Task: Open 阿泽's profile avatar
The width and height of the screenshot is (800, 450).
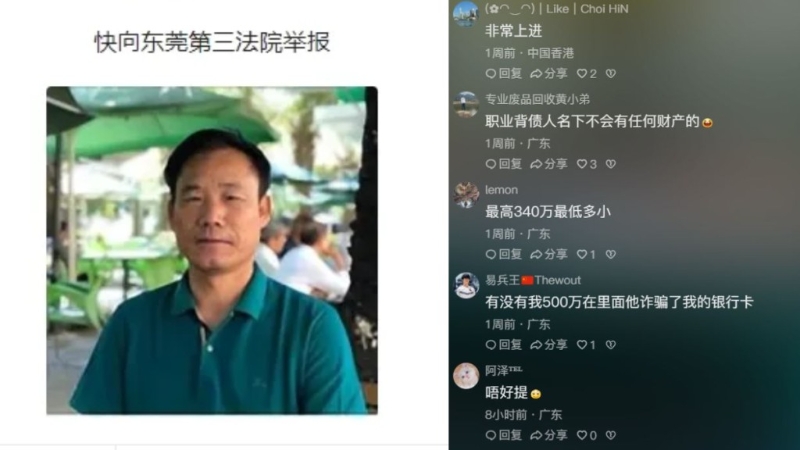Action: pyautogui.click(x=466, y=376)
